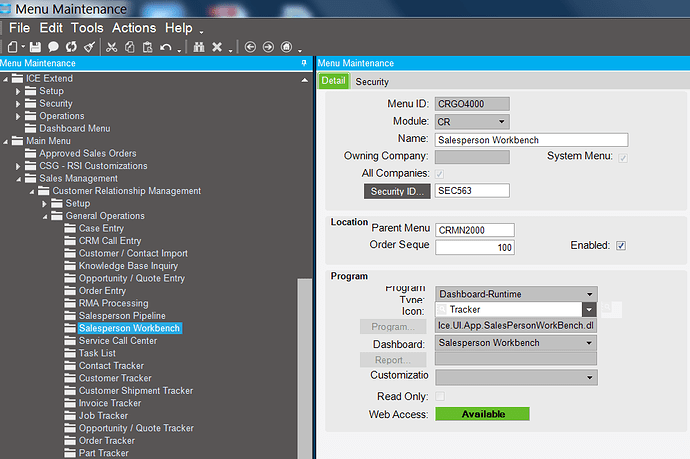Open the Tools menu
The height and width of the screenshot is (459, 690).
(x=87, y=28)
